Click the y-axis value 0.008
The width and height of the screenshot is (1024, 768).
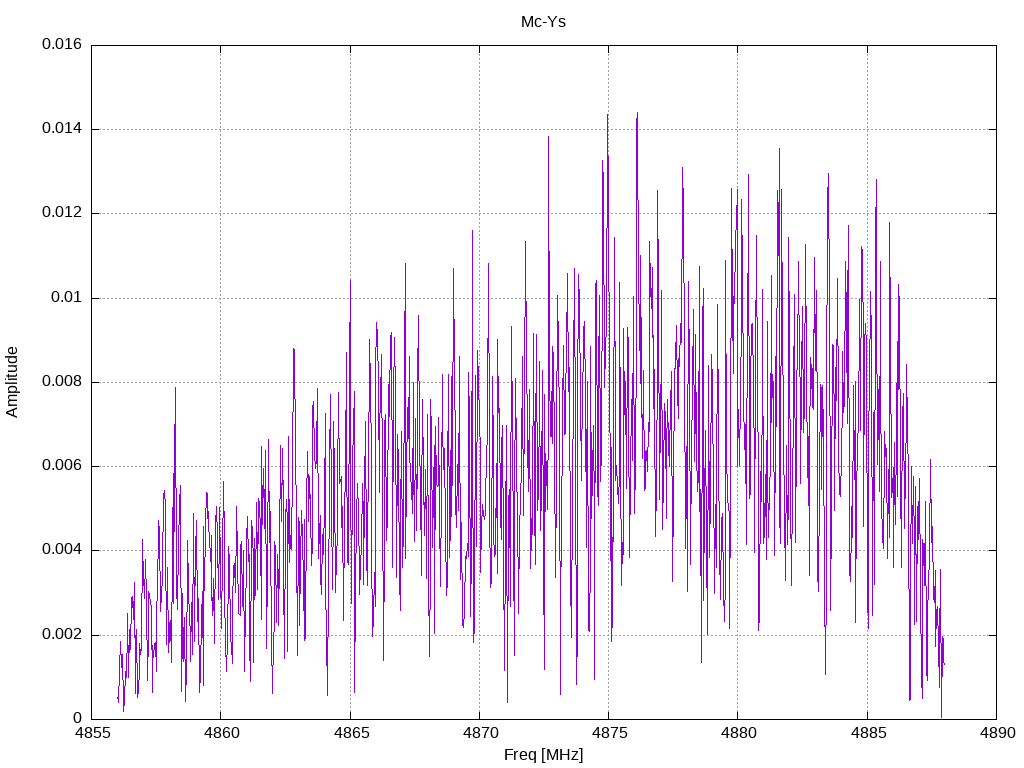click(62, 381)
